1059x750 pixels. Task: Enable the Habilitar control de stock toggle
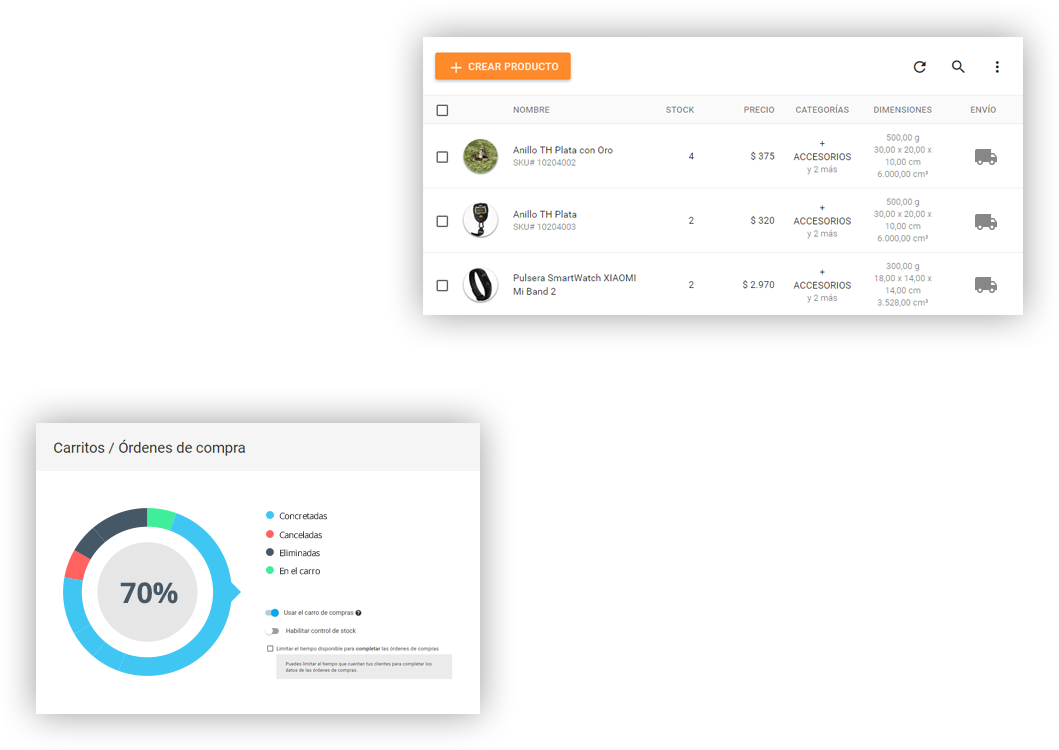(x=272, y=631)
